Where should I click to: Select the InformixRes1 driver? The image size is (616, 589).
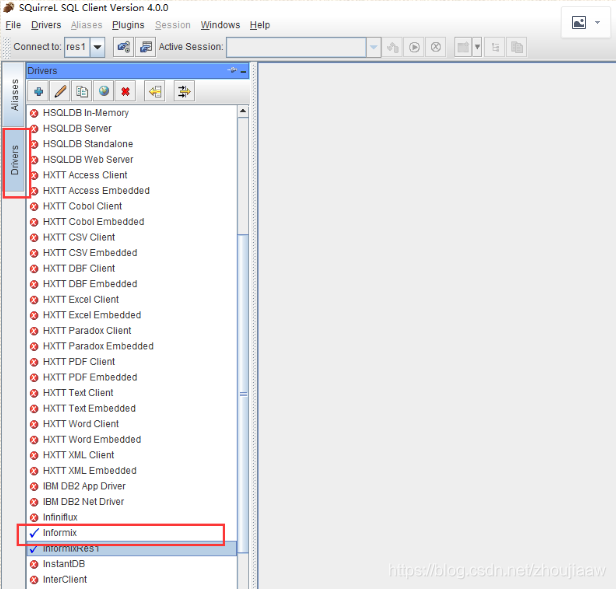(x=132, y=548)
